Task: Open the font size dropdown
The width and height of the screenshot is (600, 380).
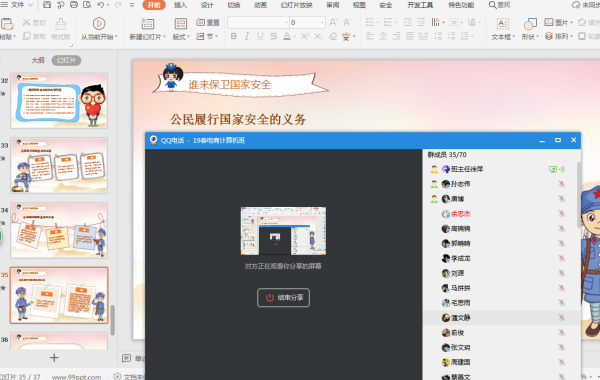Action: 322,23
